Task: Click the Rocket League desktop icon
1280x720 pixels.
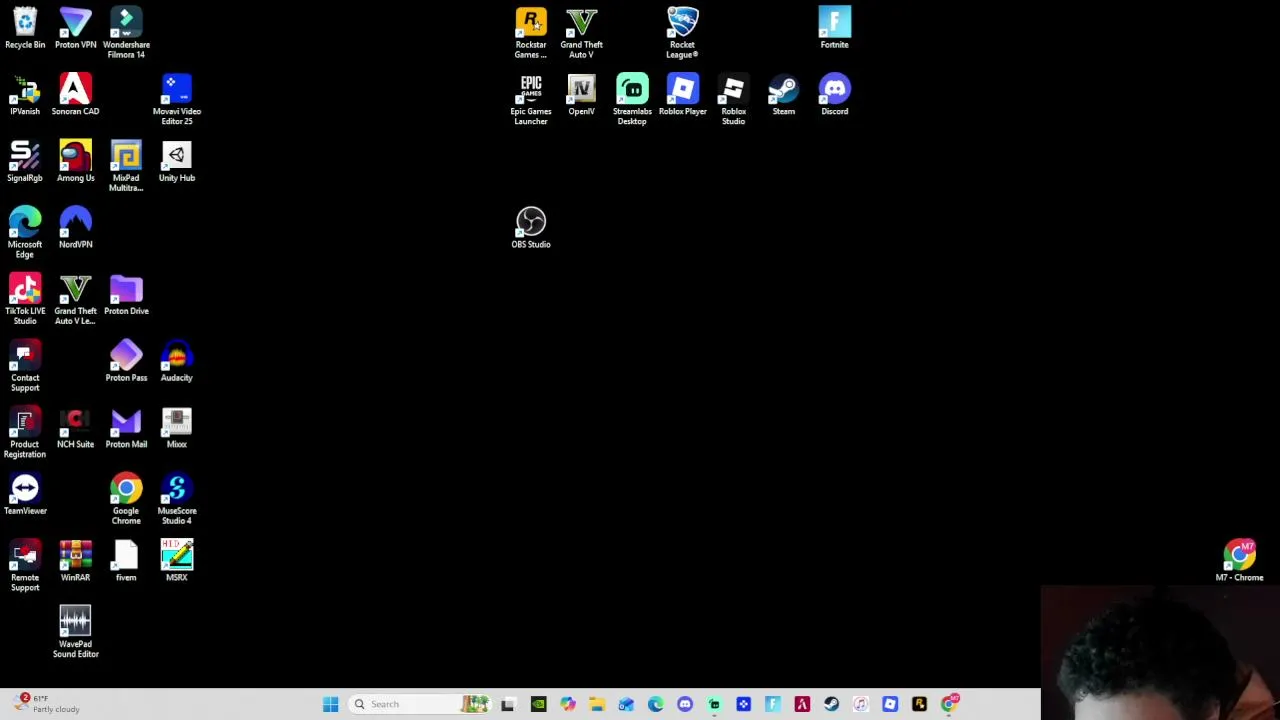Action: click(x=683, y=33)
